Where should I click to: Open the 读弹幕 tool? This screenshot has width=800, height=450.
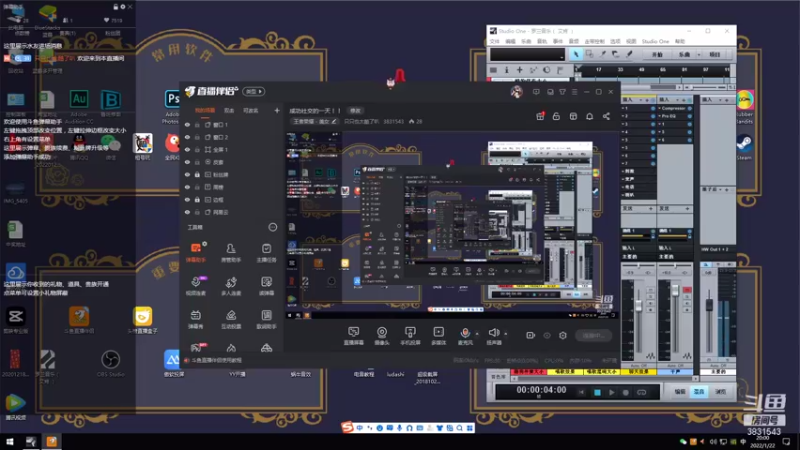tap(266, 286)
